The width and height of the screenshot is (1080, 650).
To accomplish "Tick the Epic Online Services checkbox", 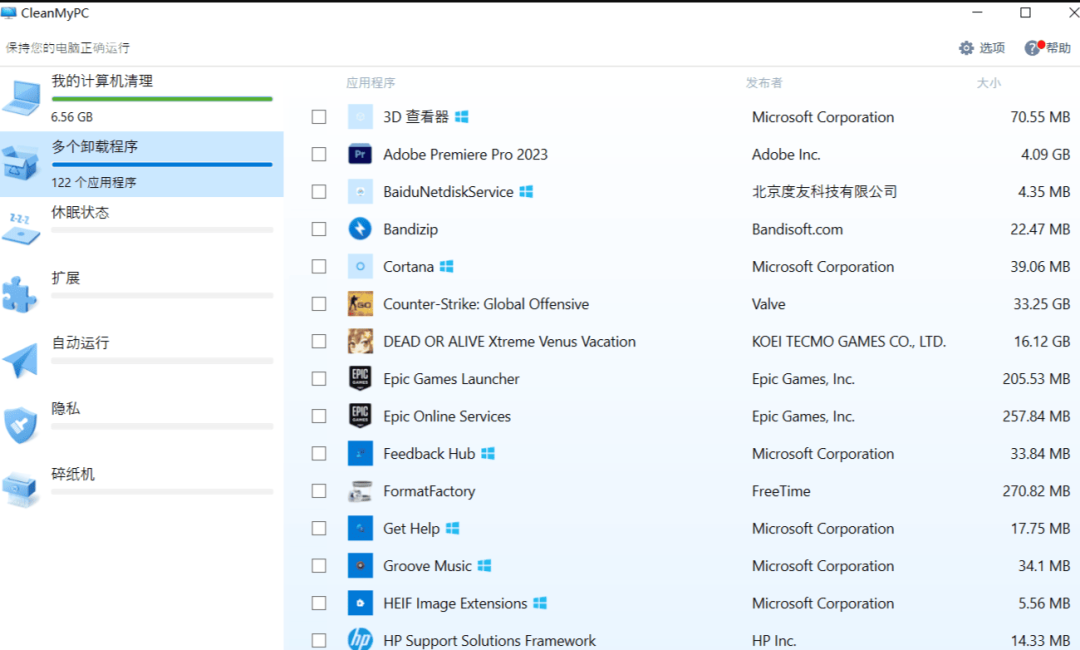I will click(x=319, y=416).
